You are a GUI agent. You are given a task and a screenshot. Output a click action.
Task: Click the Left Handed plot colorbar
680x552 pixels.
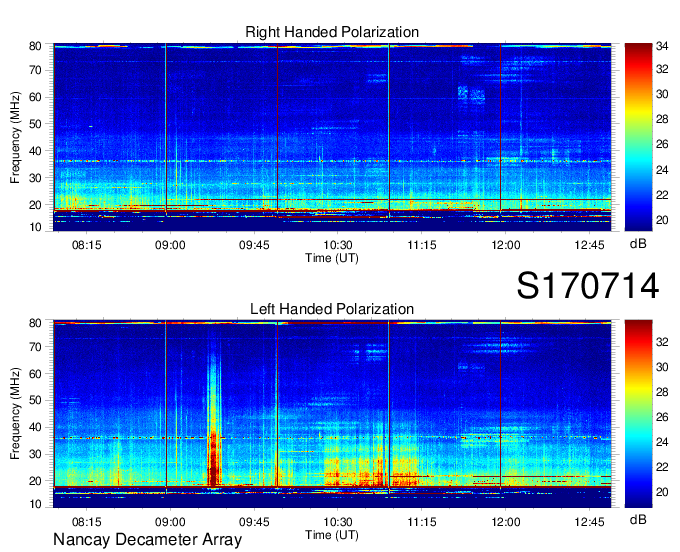pyautogui.click(x=638, y=414)
